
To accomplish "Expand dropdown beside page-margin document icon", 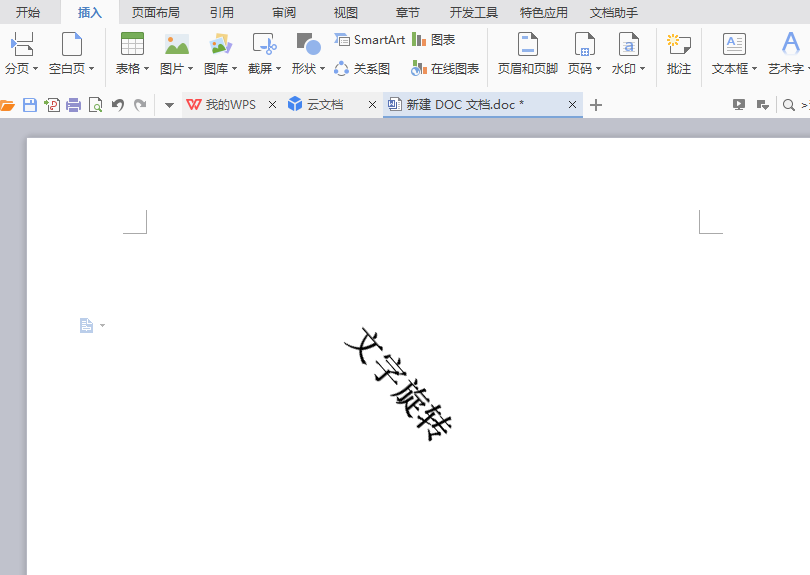I will pyautogui.click(x=102, y=325).
